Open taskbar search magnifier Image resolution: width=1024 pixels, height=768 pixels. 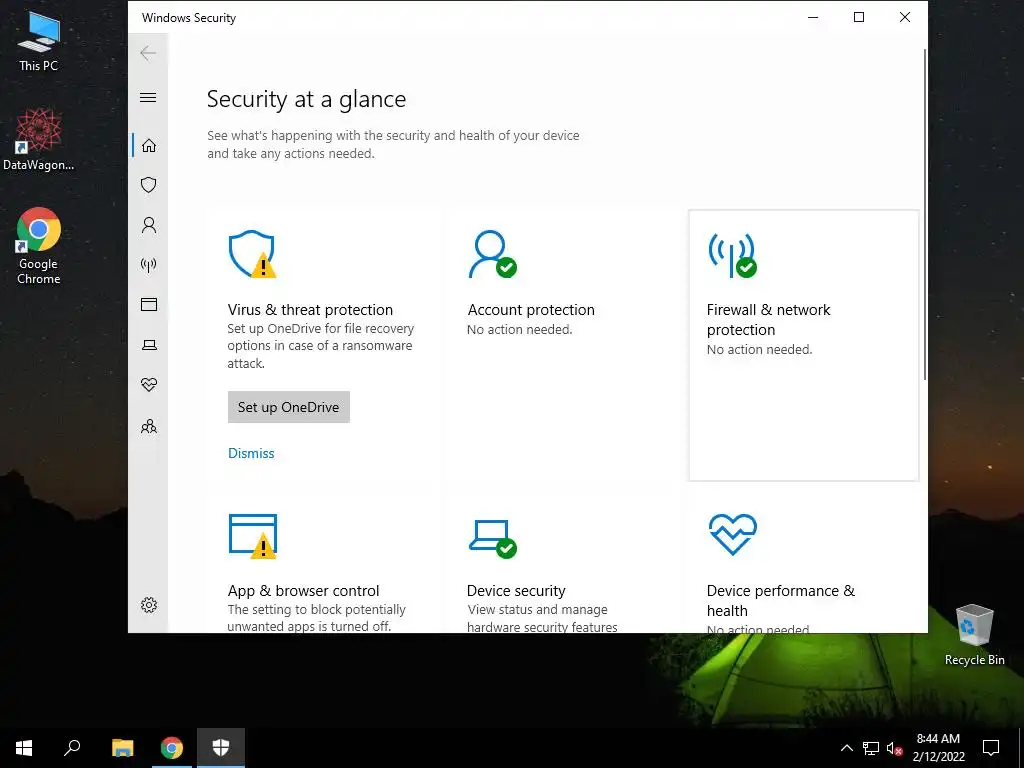tap(72, 748)
